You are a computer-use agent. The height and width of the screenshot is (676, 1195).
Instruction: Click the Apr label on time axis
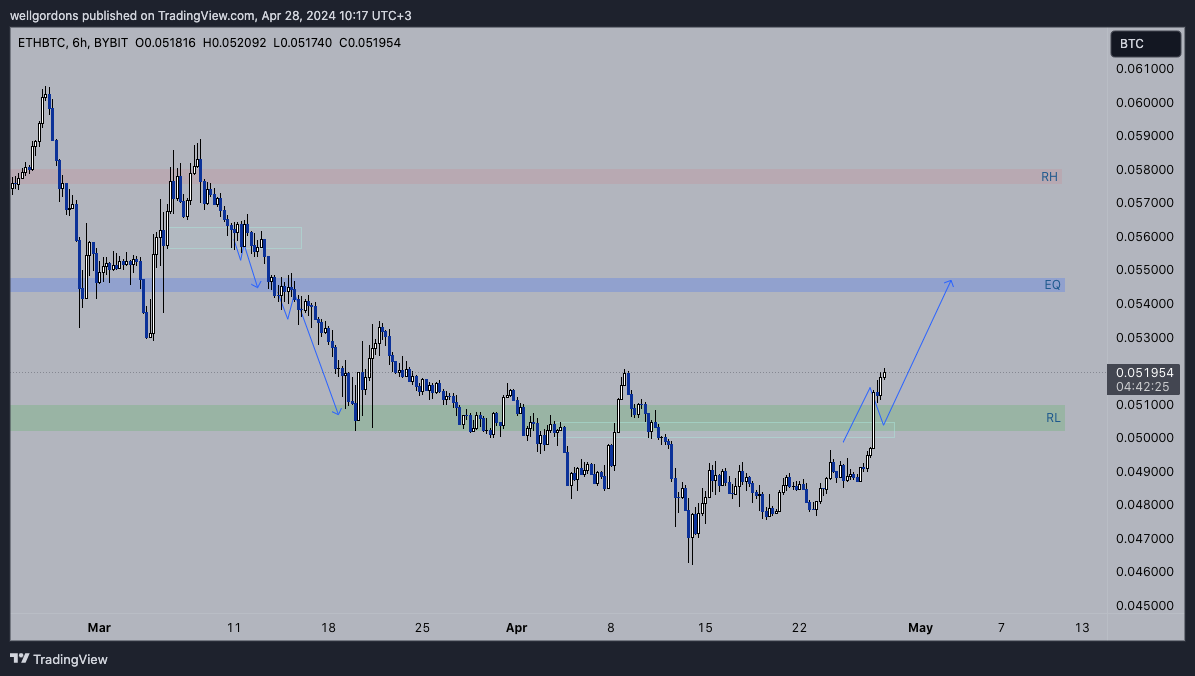516,628
